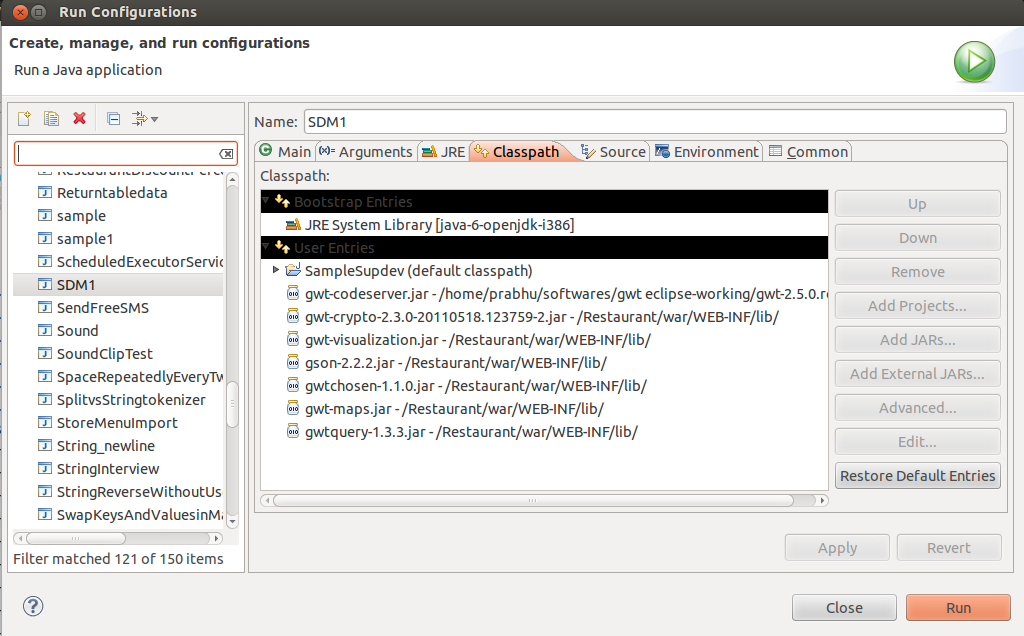The image size is (1024, 636).
Task: Click the Close button
Action: (844, 607)
